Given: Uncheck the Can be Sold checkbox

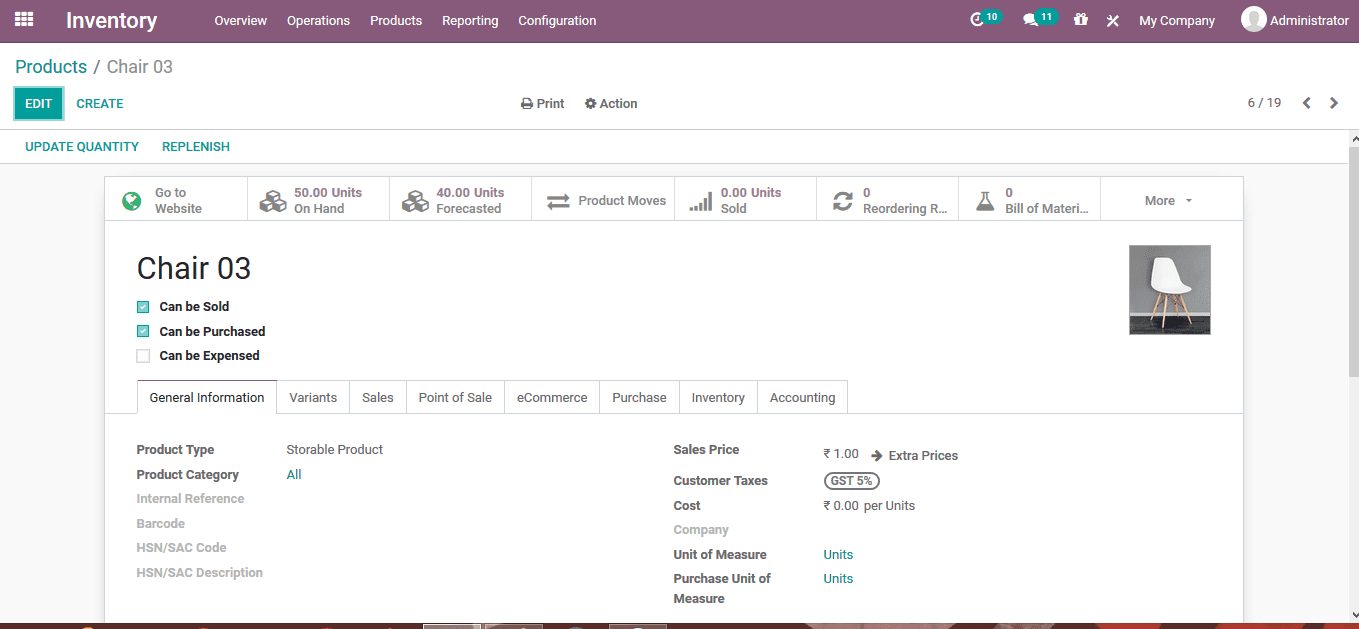Looking at the screenshot, I should (x=143, y=306).
